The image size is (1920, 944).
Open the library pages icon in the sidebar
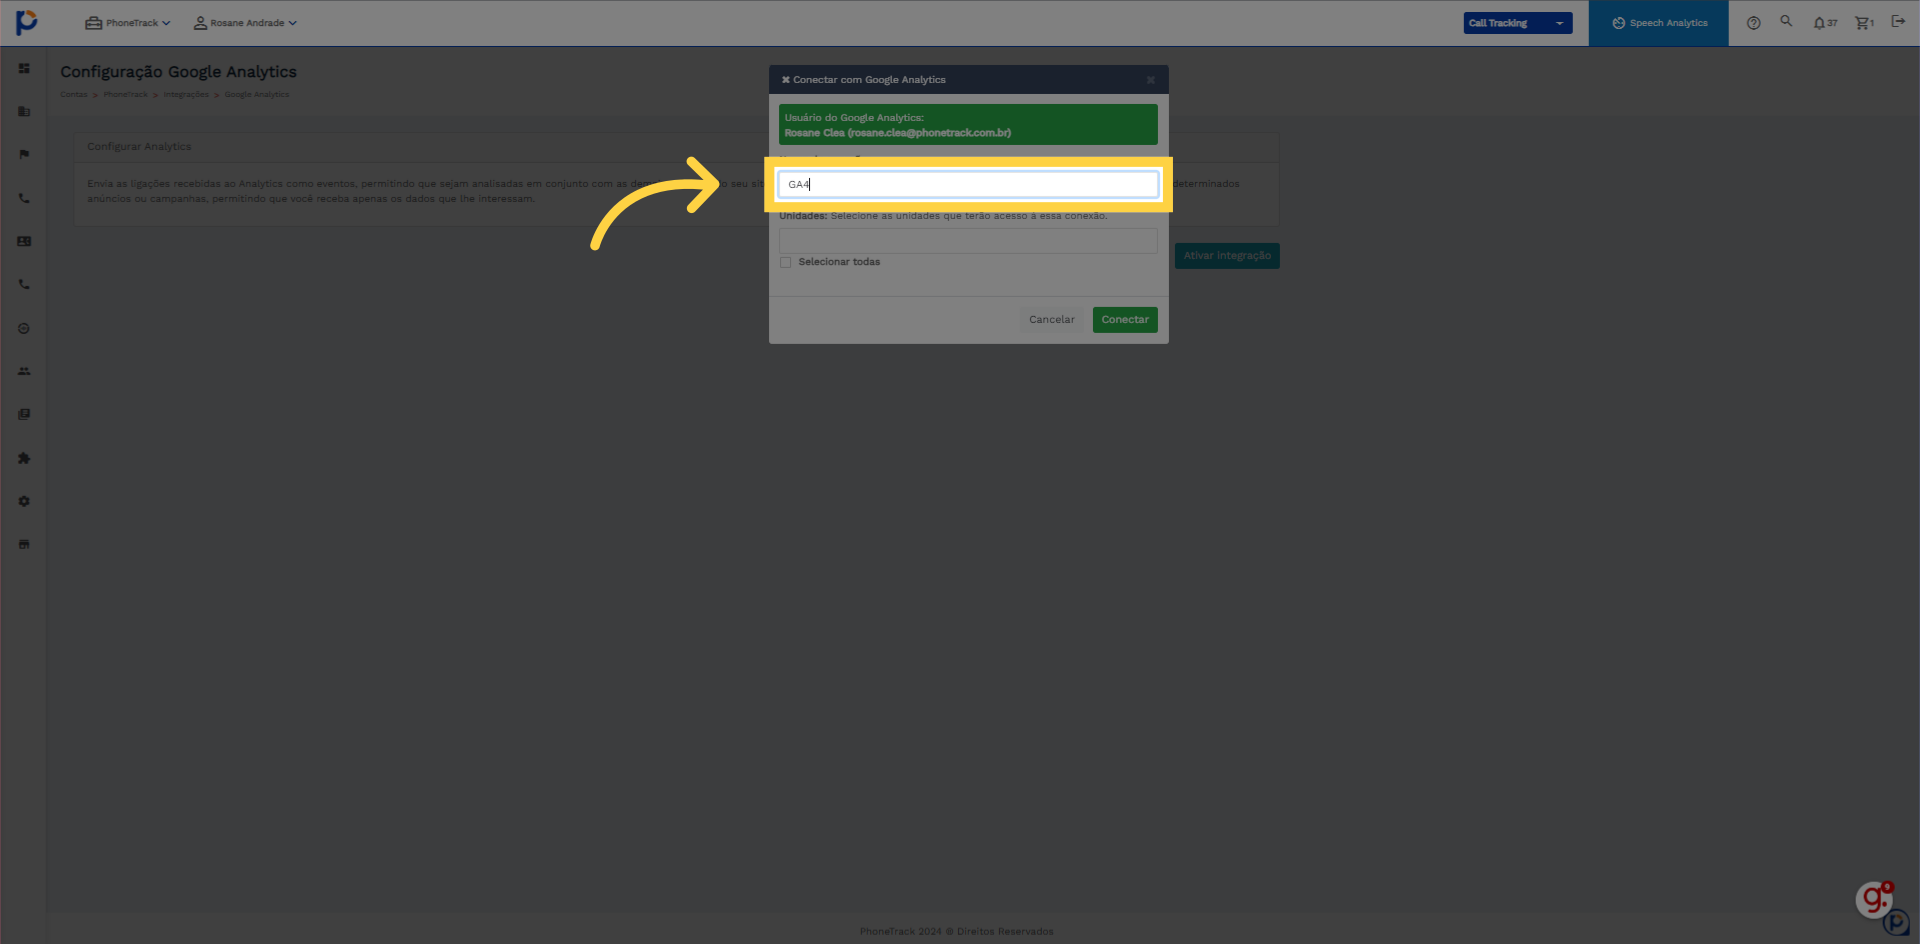pyautogui.click(x=24, y=414)
